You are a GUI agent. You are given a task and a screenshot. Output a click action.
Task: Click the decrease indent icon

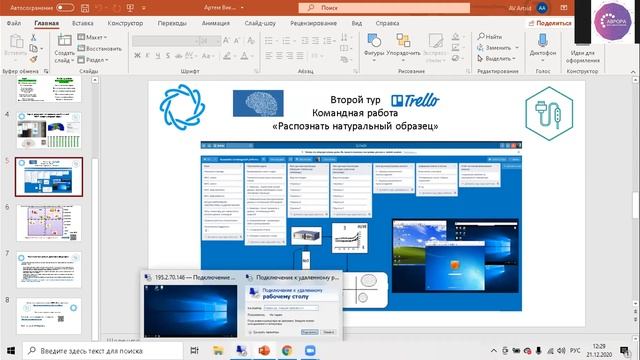tap(305, 41)
